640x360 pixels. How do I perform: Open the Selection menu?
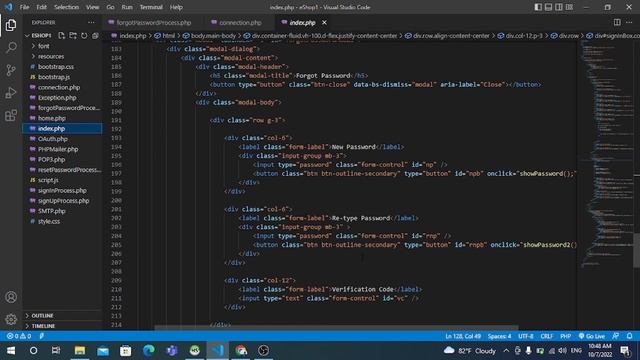tap(67, 7)
